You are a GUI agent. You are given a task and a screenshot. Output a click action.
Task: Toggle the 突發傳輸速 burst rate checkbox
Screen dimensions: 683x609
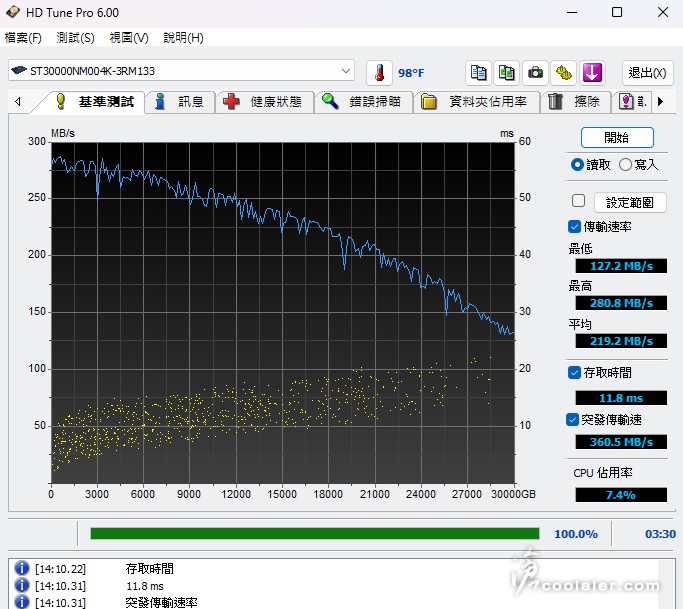[x=572, y=420]
